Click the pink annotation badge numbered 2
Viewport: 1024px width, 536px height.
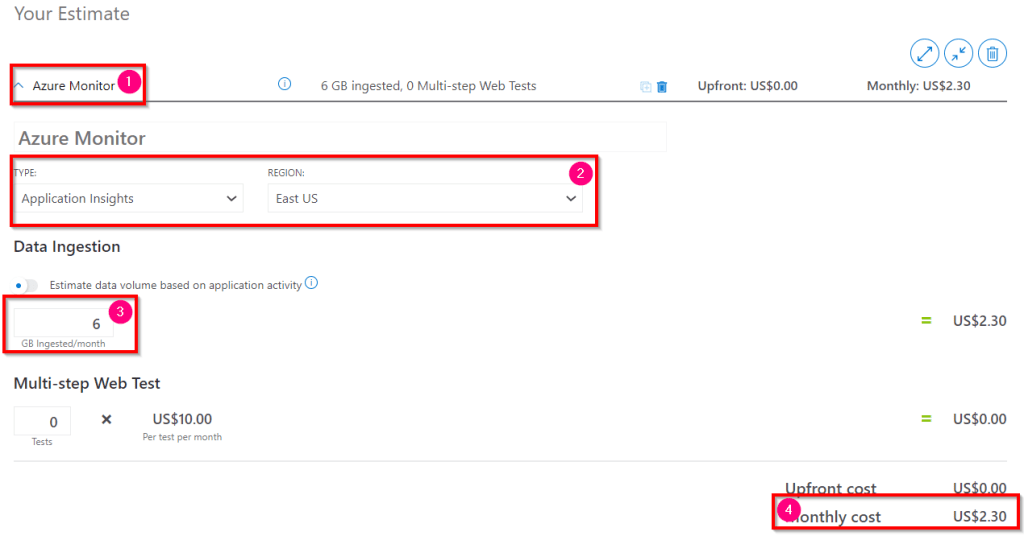tap(580, 172)
